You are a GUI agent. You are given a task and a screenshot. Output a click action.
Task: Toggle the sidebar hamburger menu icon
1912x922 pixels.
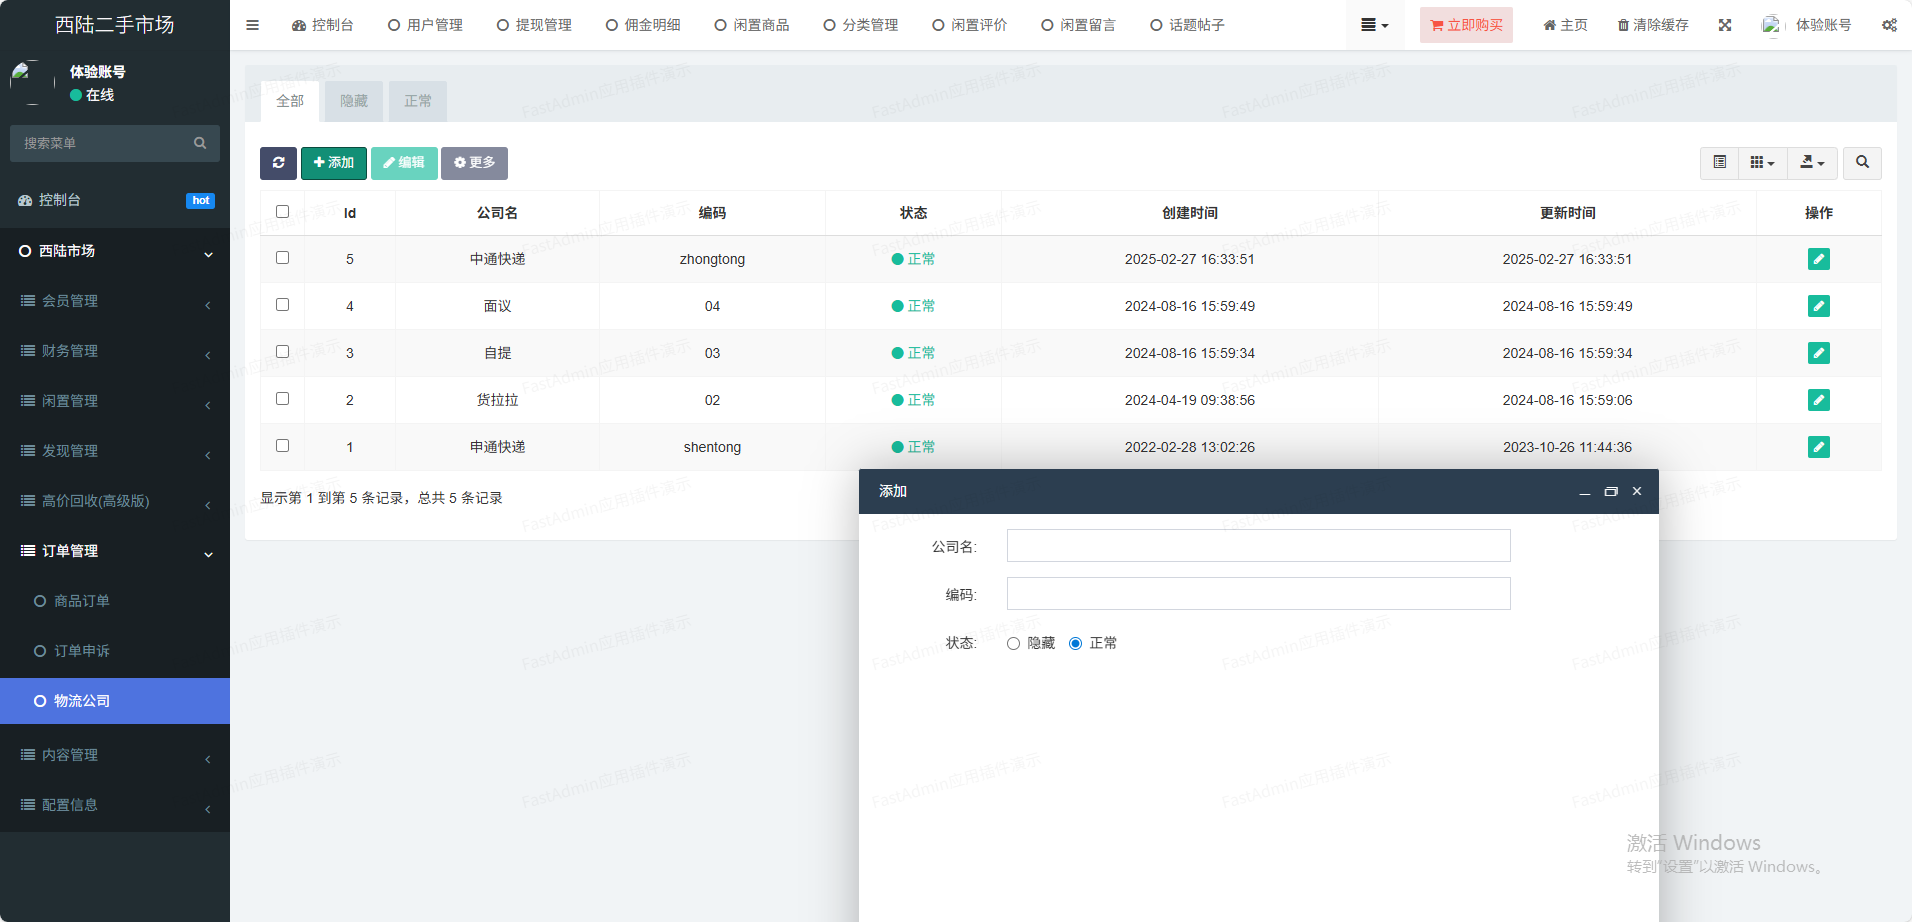point(252,25)
